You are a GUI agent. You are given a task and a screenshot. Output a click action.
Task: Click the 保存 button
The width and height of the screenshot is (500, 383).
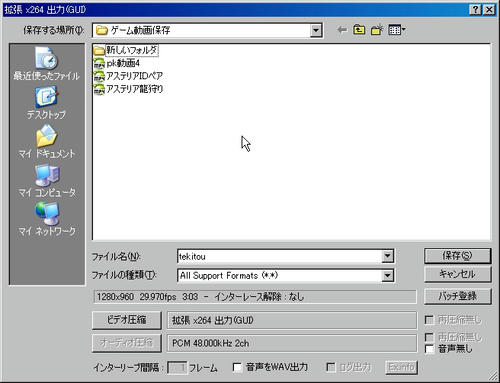(457, 256)
